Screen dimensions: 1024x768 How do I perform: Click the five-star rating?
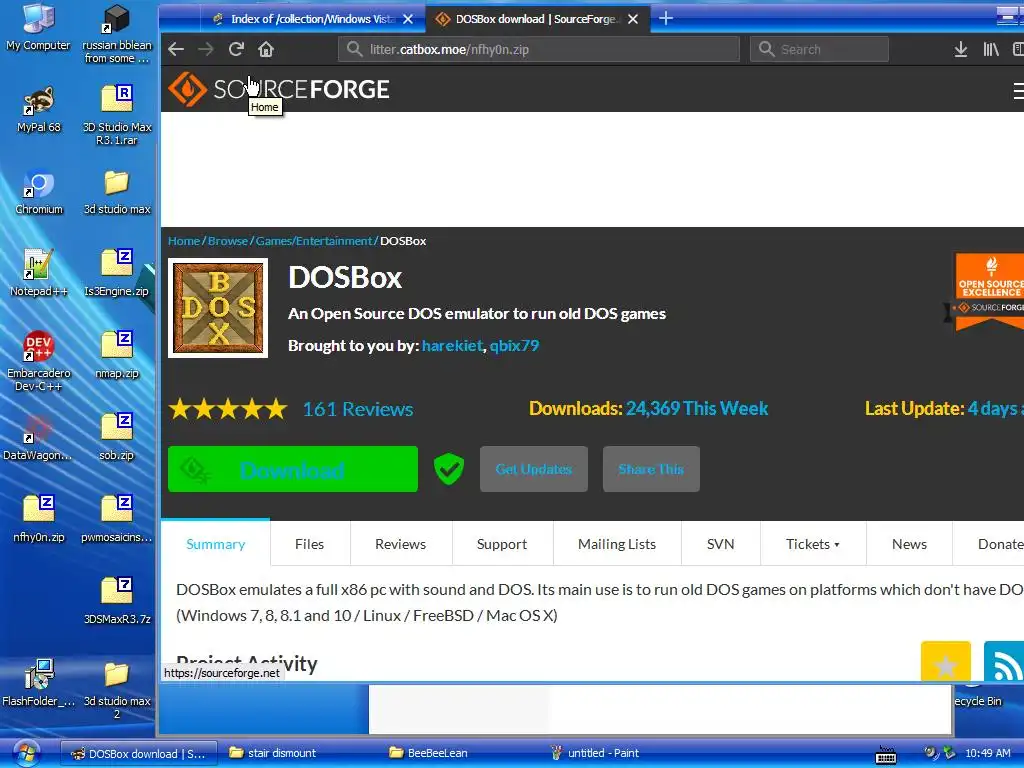click(x=228, y=409)
